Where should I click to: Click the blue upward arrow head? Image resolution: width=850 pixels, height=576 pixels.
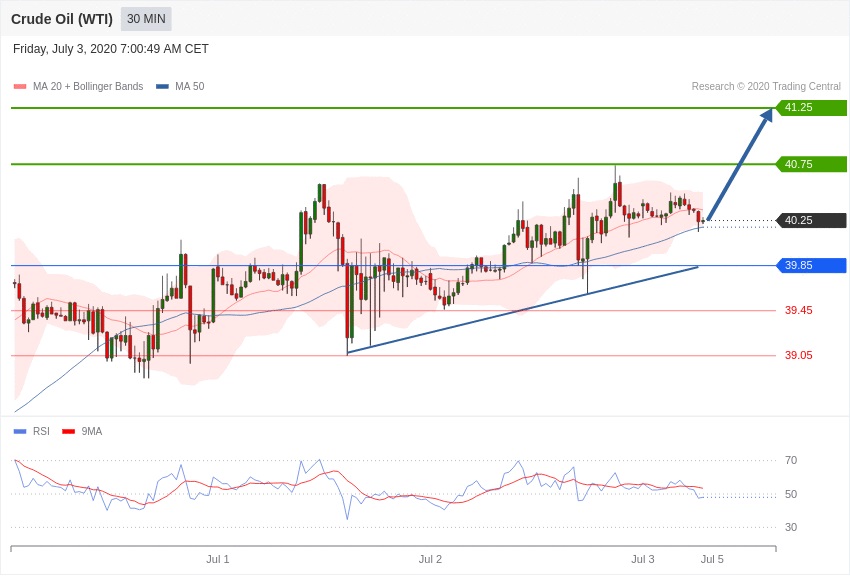(x=766, y=115)
